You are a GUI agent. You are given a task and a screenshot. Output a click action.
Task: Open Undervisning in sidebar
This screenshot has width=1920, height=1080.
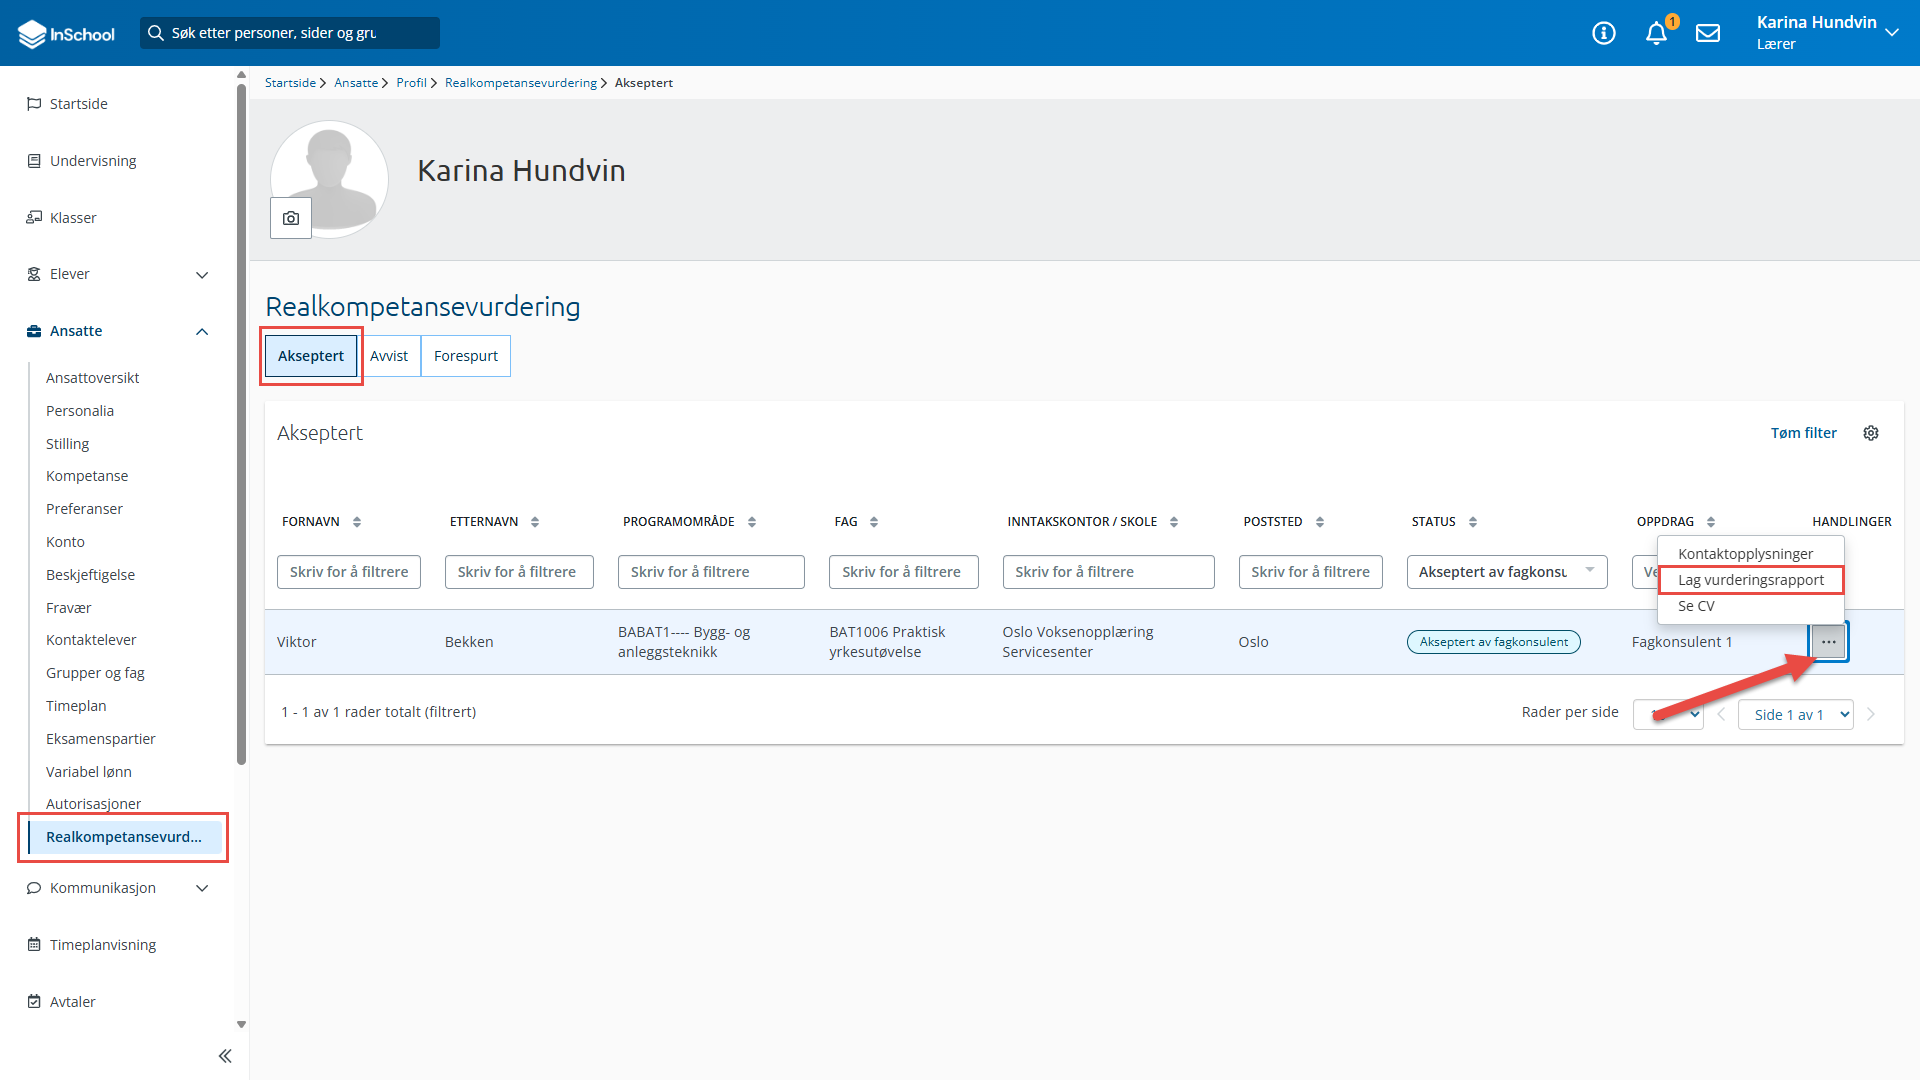[93, 161]
